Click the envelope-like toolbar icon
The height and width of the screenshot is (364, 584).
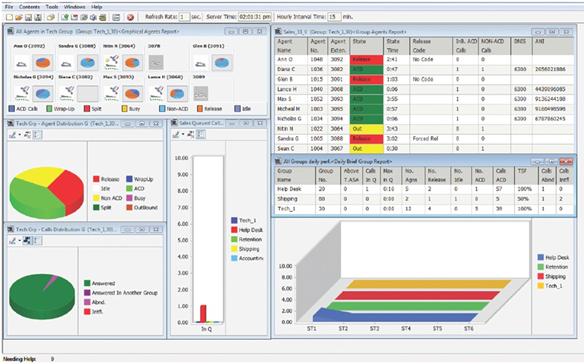(74, 17)
